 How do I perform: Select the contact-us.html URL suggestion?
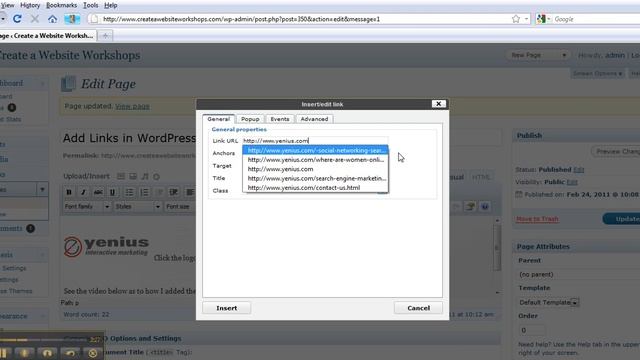(x=315, y=188)
